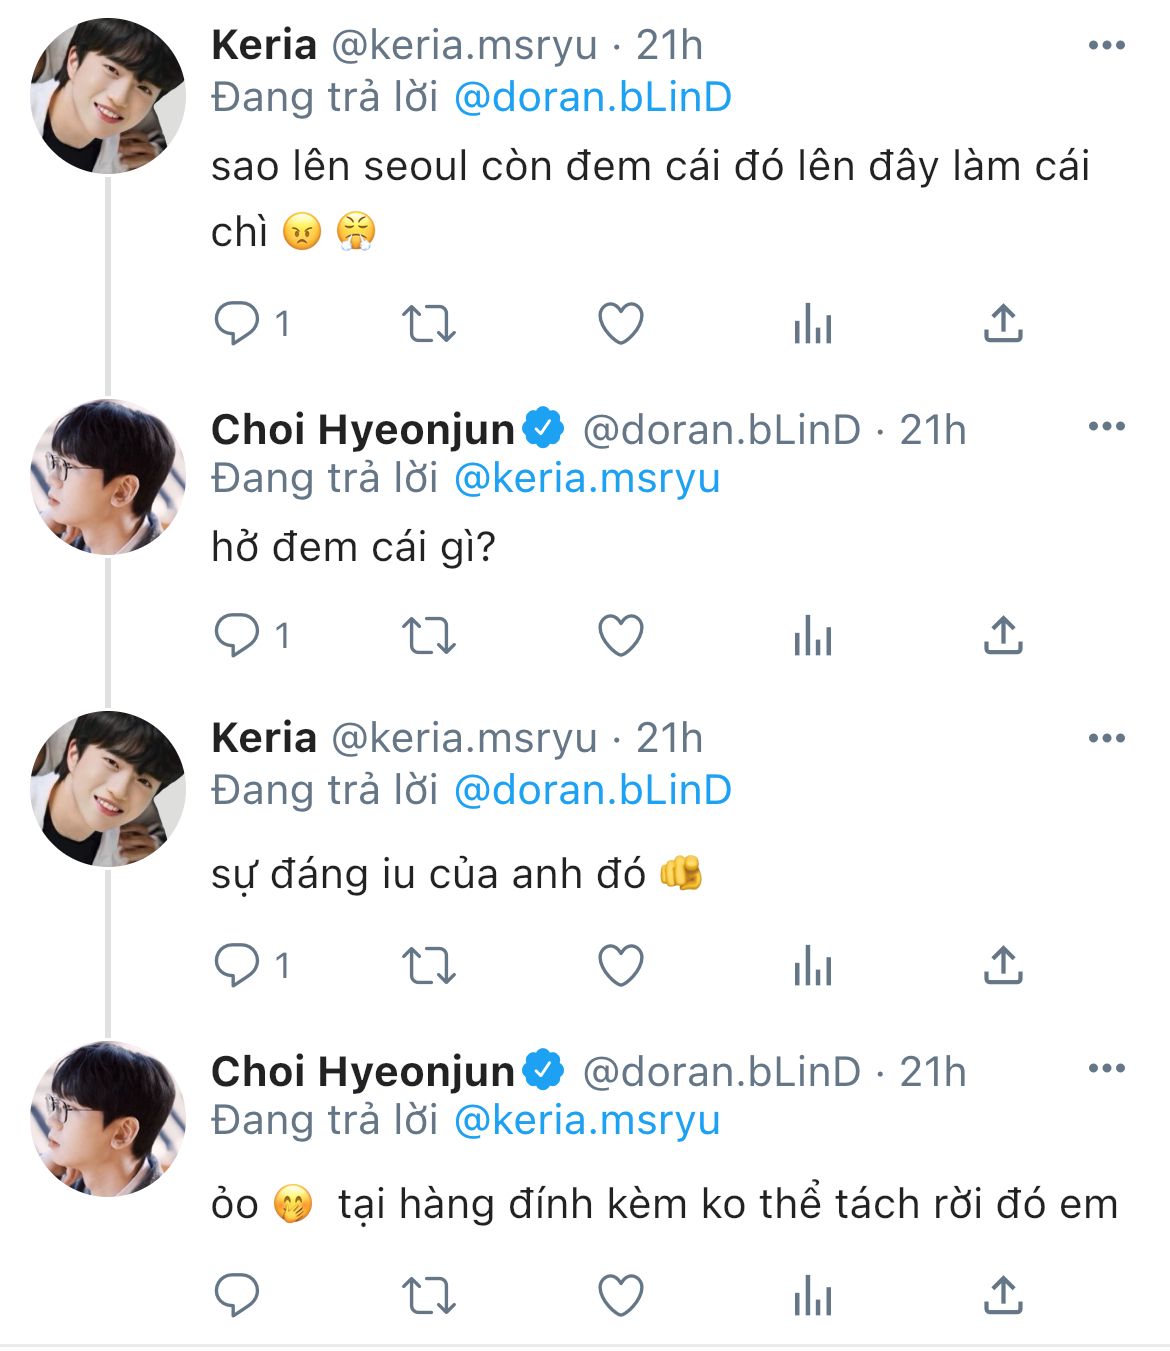Retweet the last Choi Hyeonjun tweet
This screenshot has width=1170, height=1351.
point(428,1296)
